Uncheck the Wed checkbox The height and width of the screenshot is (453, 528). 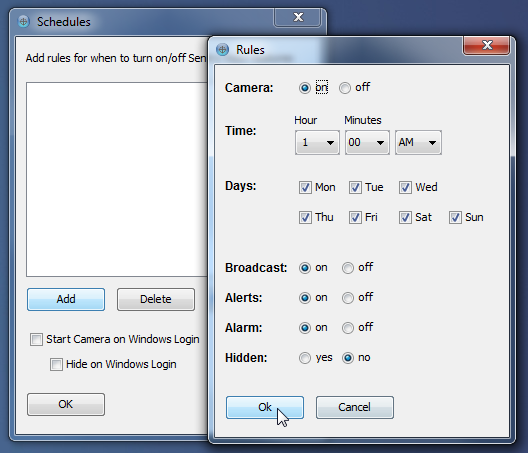pyautogui.click(x=405, y=188)
